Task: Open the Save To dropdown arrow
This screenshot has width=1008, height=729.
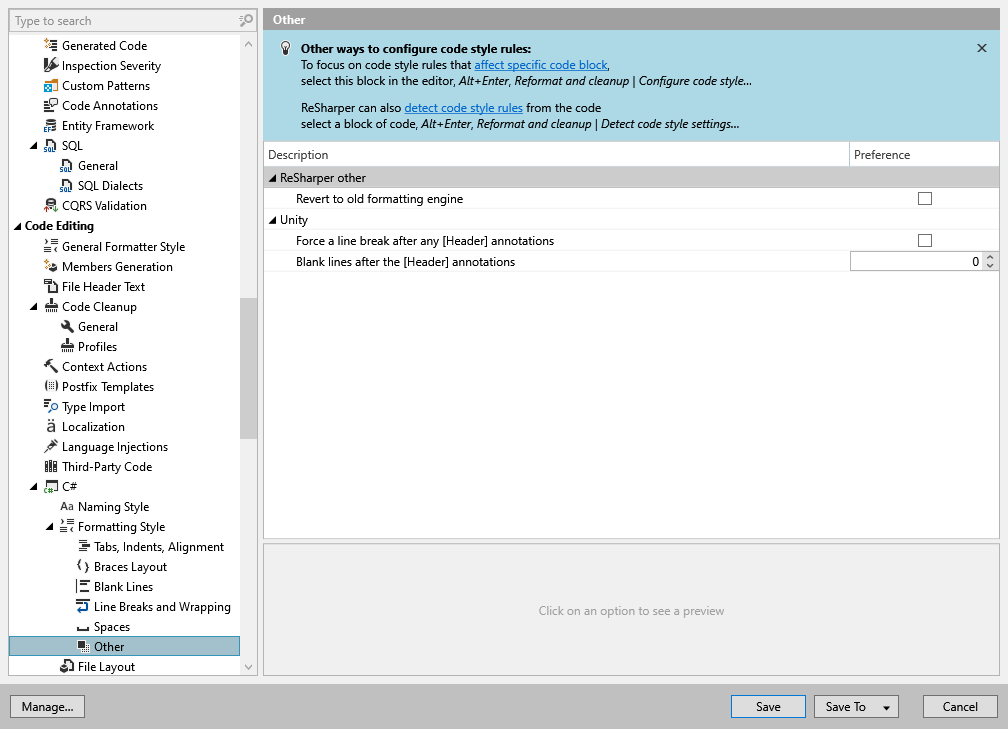Action: click(886, 707)
